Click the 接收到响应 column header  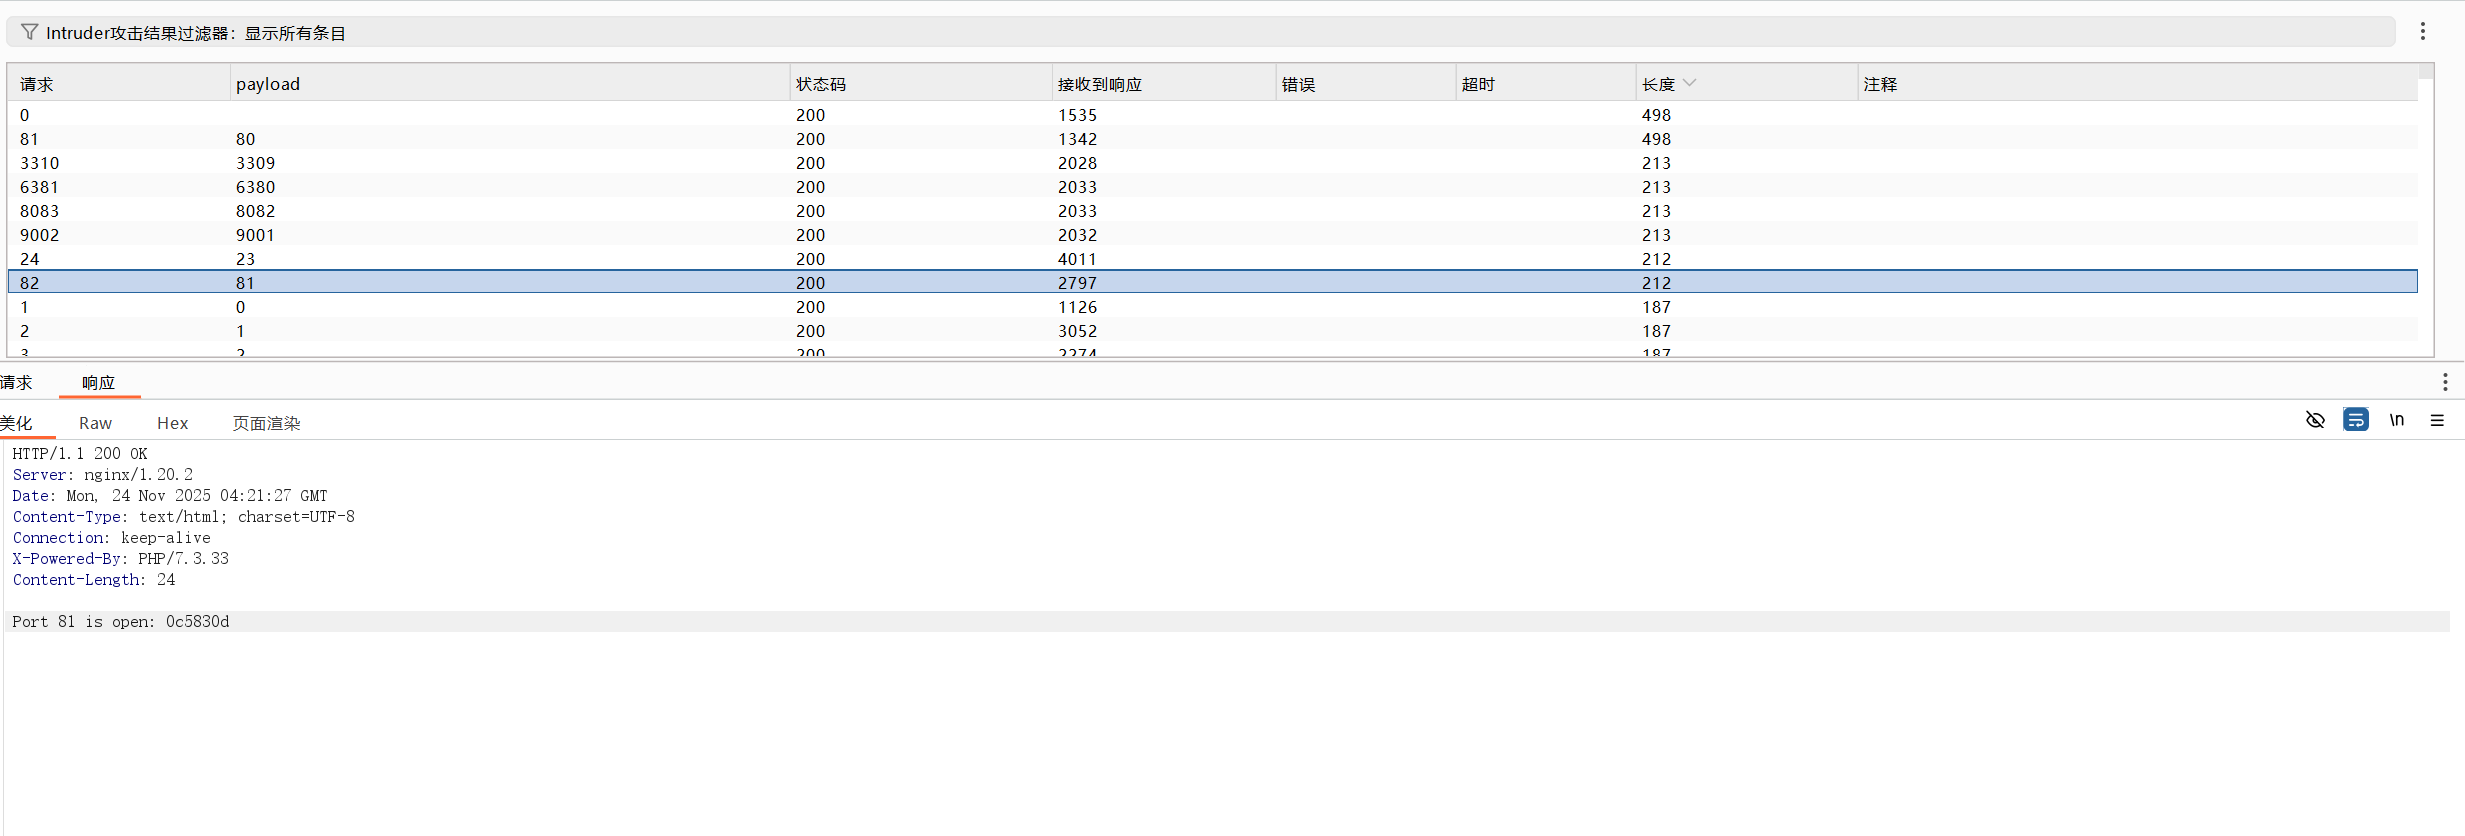[x=1099, y=84]
